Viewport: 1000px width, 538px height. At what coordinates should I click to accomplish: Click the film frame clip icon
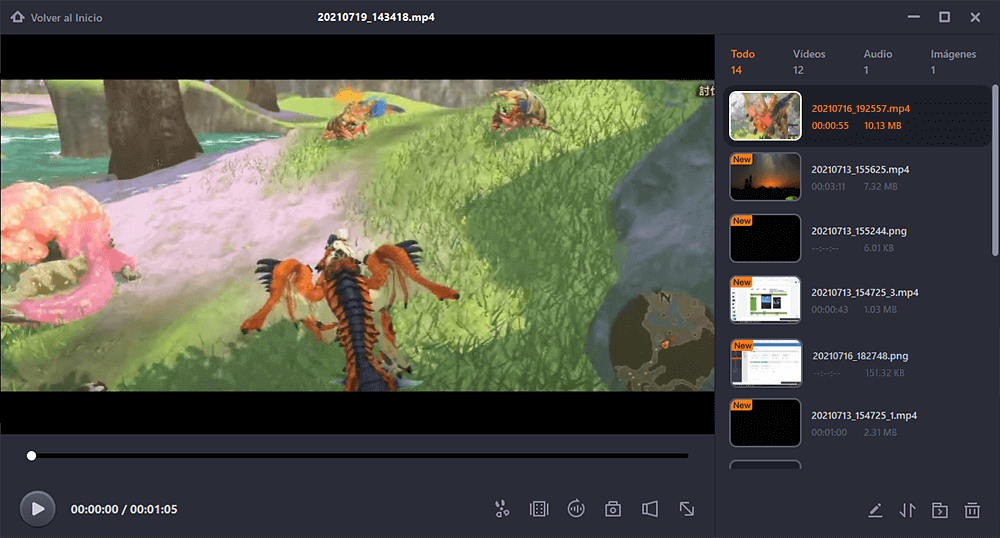point(539,509)
